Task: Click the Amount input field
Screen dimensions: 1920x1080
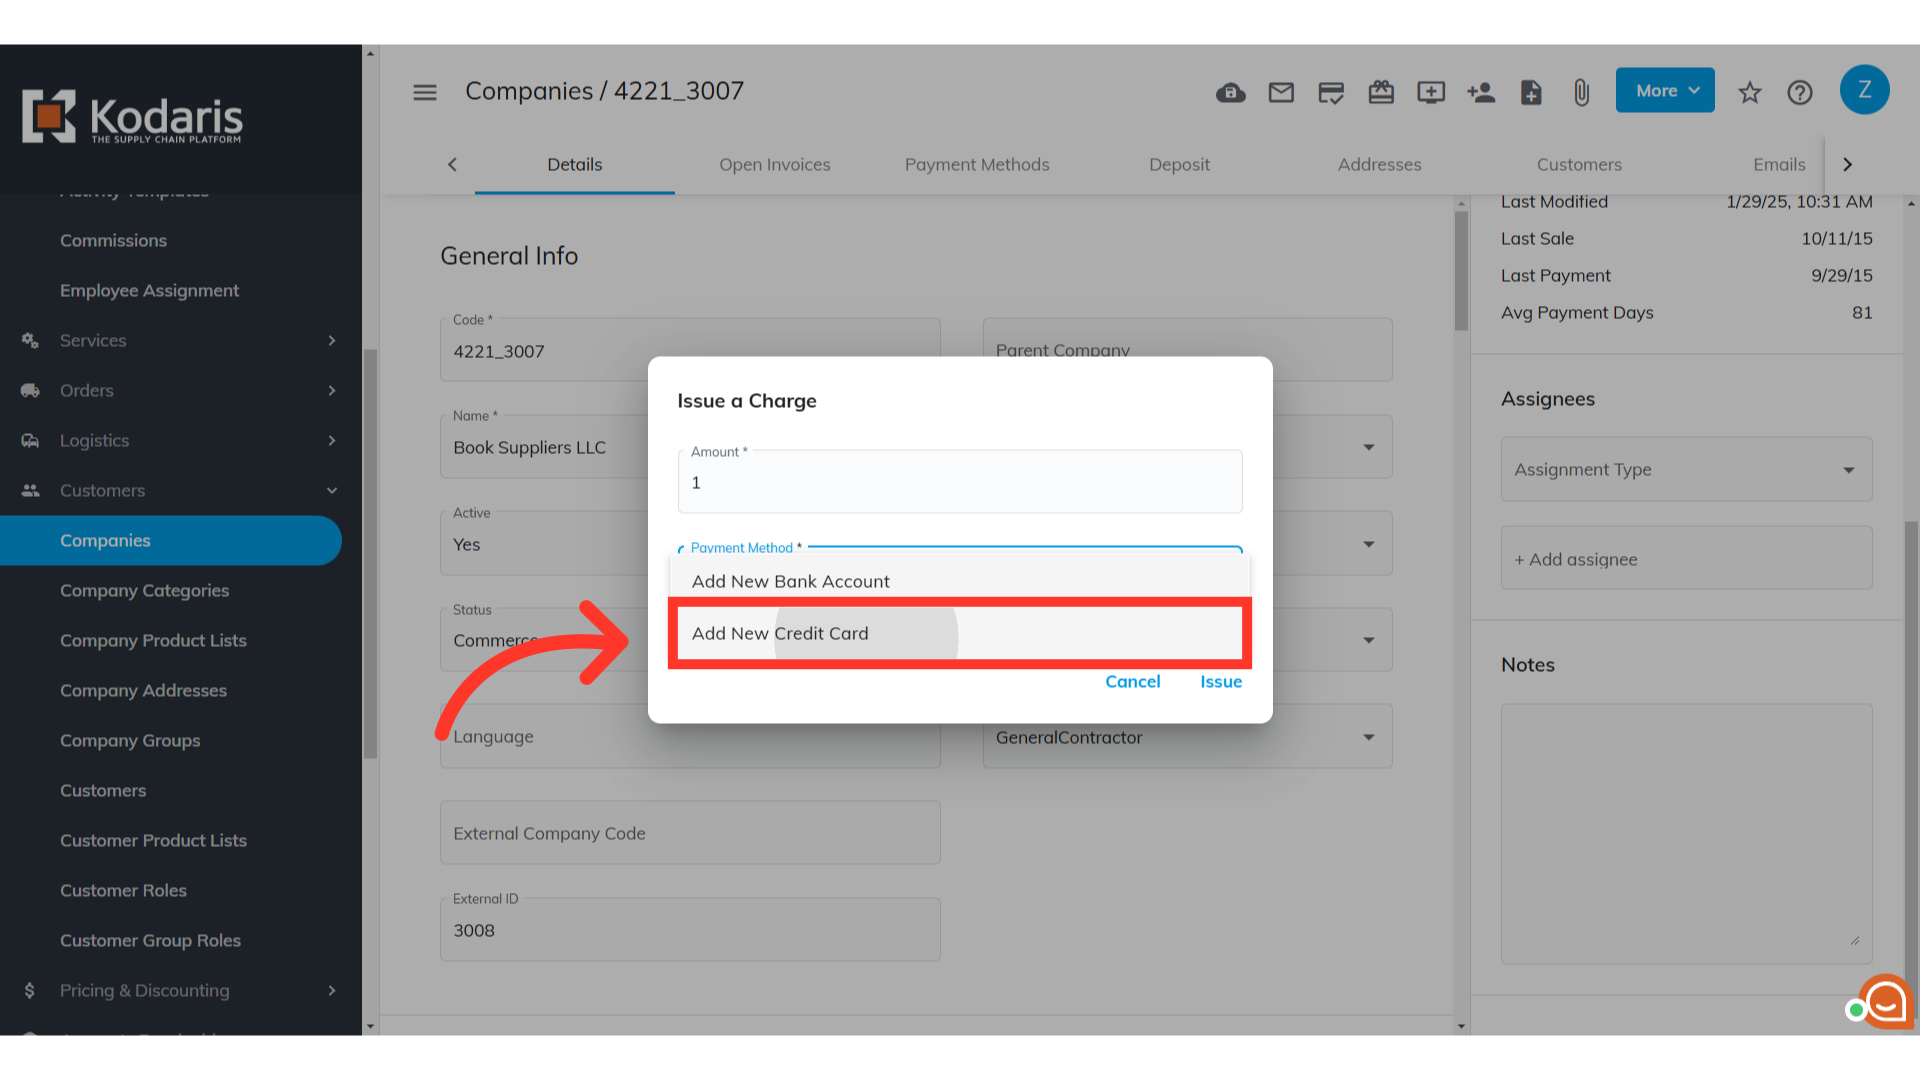Action: (x=958, y=483)
